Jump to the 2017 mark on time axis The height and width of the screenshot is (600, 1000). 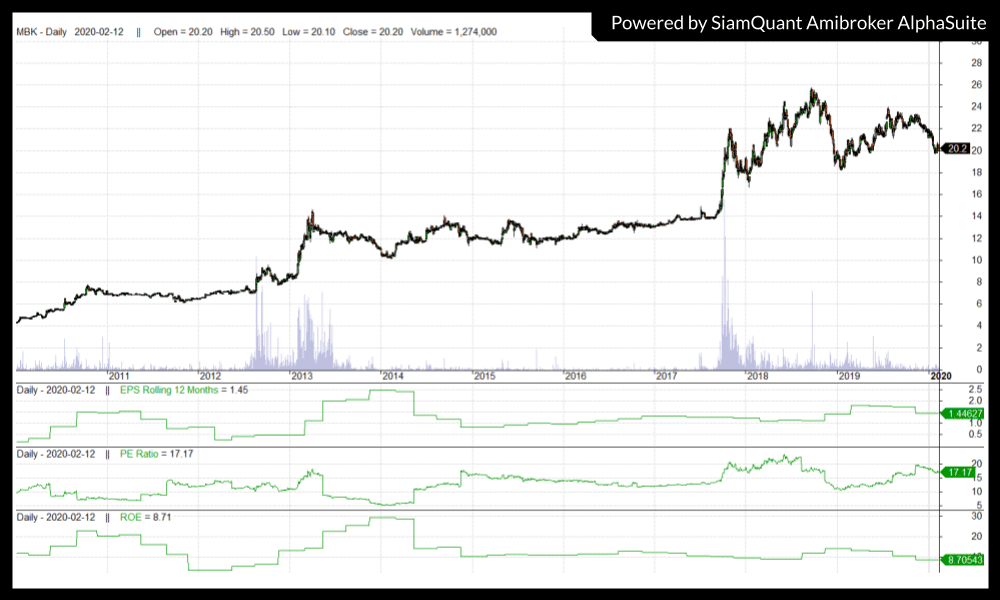(667, 376)
